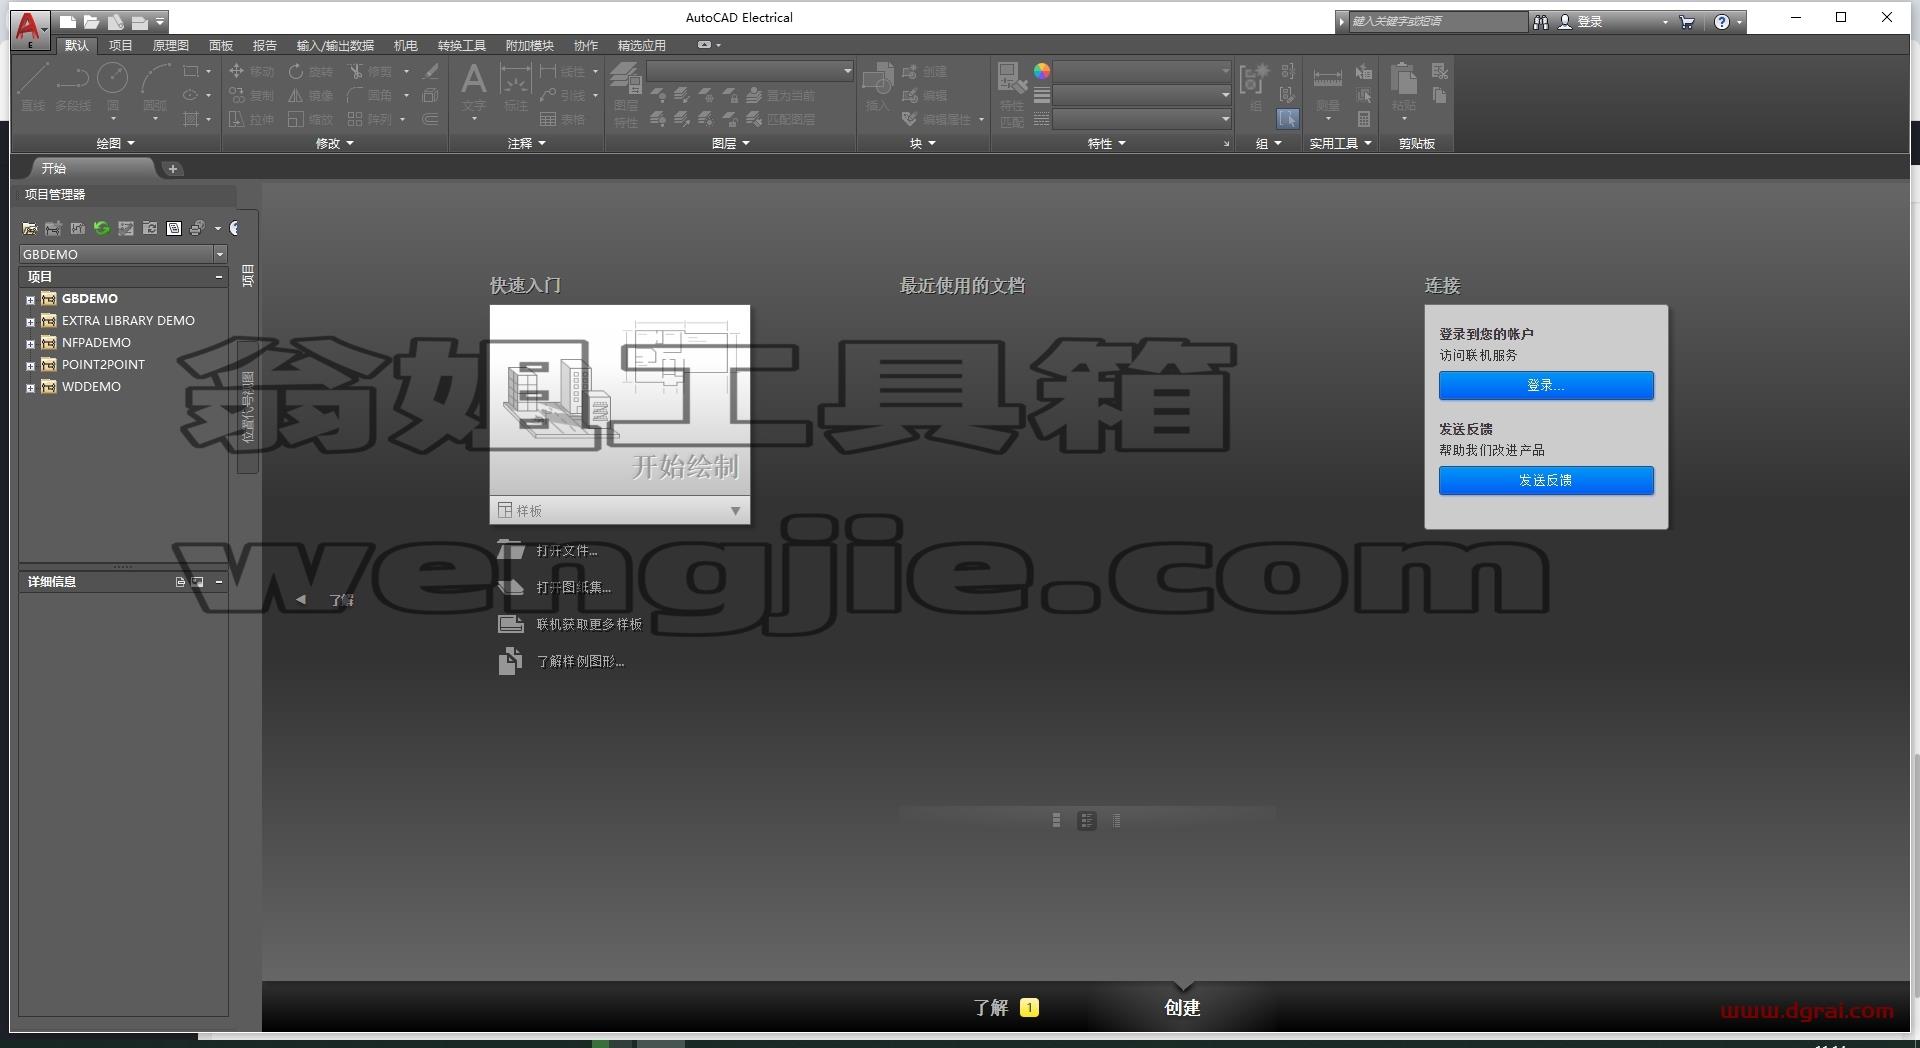The image size is (1920, 1048).
Task: Expand the 实用工具 panel dropdown
Action: coord(1340,143)
